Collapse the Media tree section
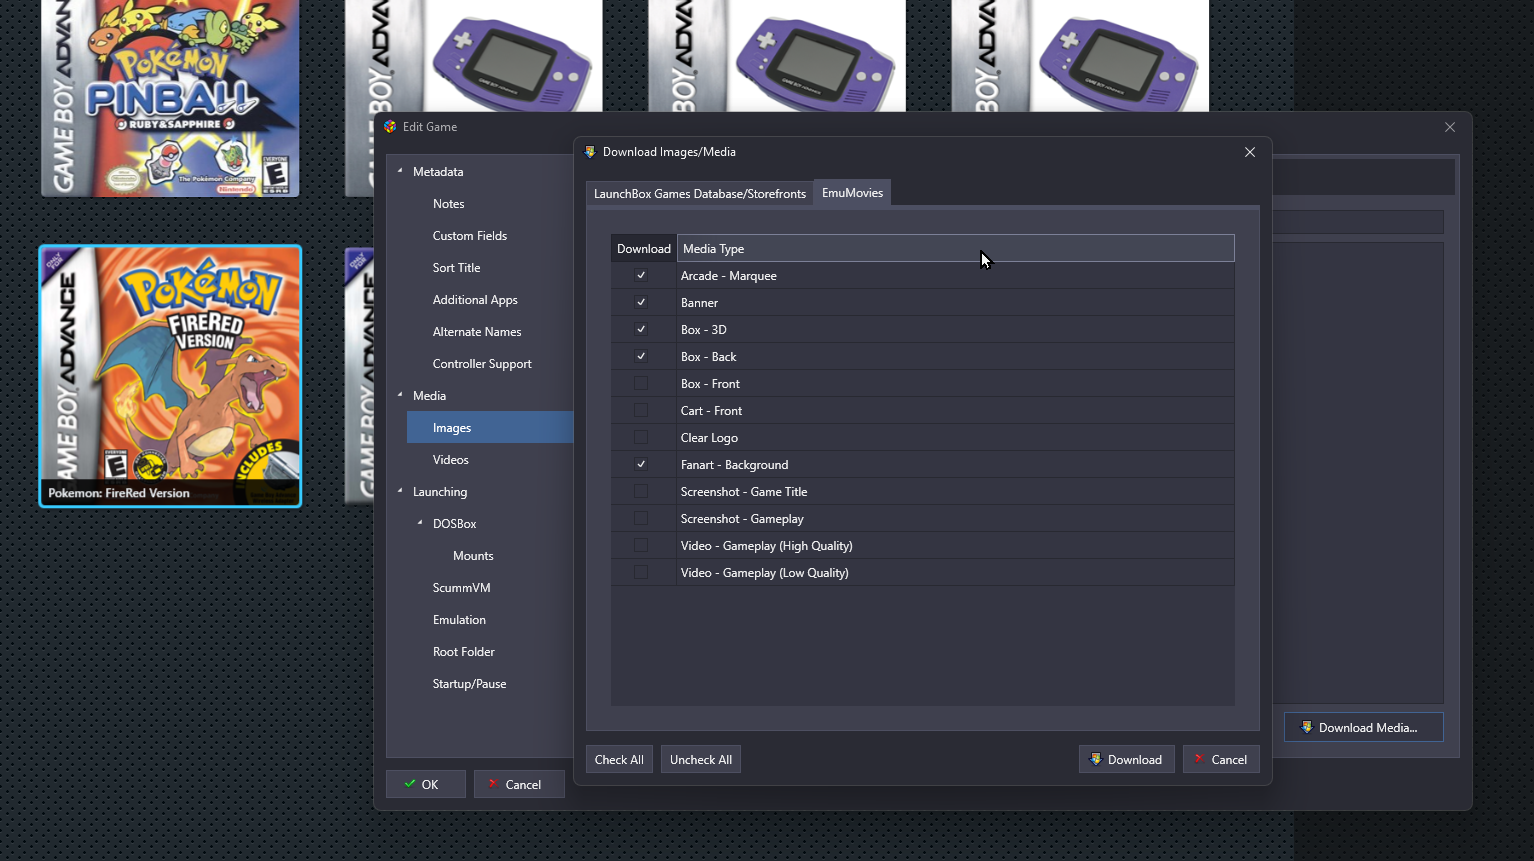 (x=400, y=395)
